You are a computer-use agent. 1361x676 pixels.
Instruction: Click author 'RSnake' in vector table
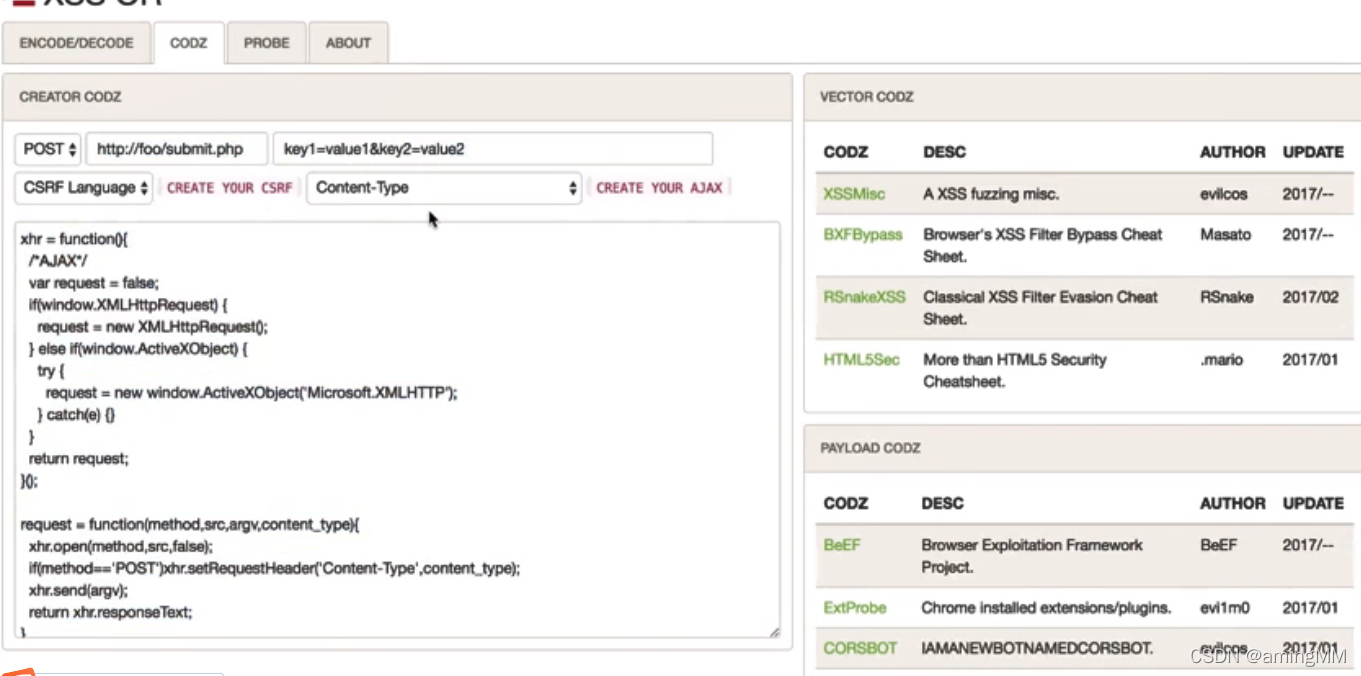(1226, 297)
